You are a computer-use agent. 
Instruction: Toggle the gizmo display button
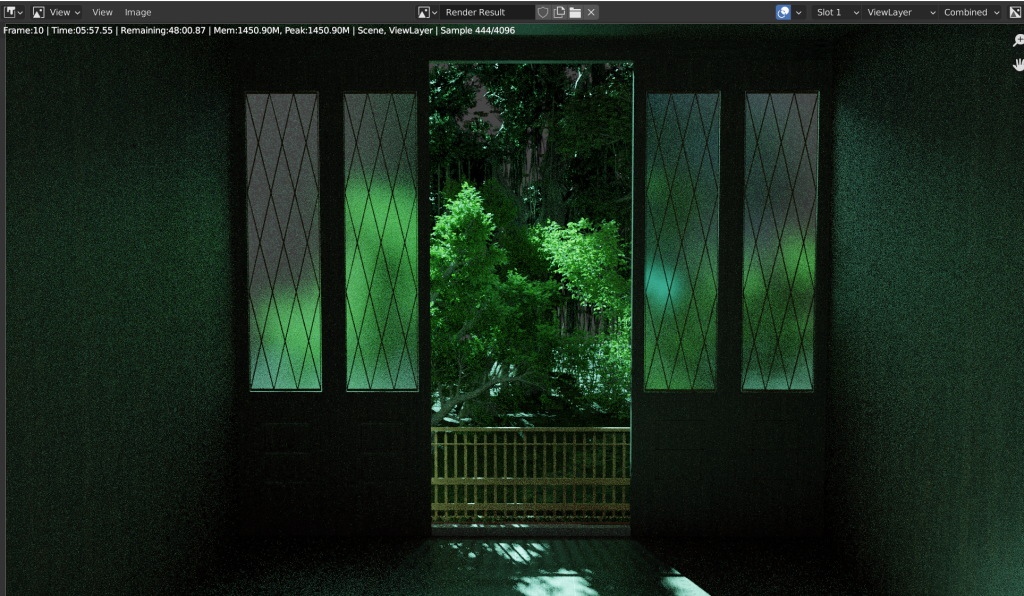tap(783, 12)
